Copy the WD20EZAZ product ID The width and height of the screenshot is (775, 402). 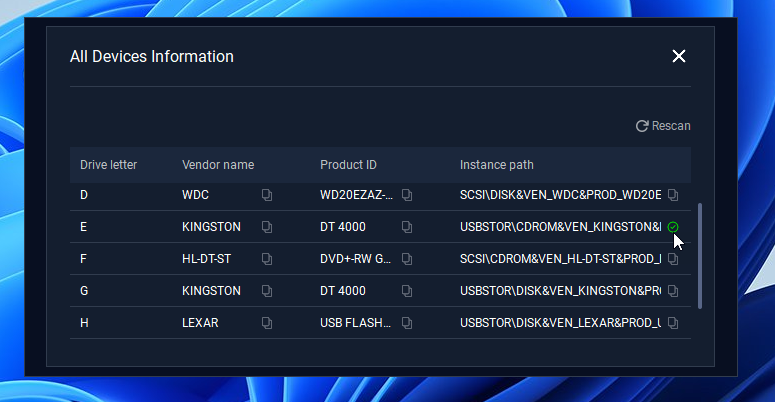(x=407, y=195)
